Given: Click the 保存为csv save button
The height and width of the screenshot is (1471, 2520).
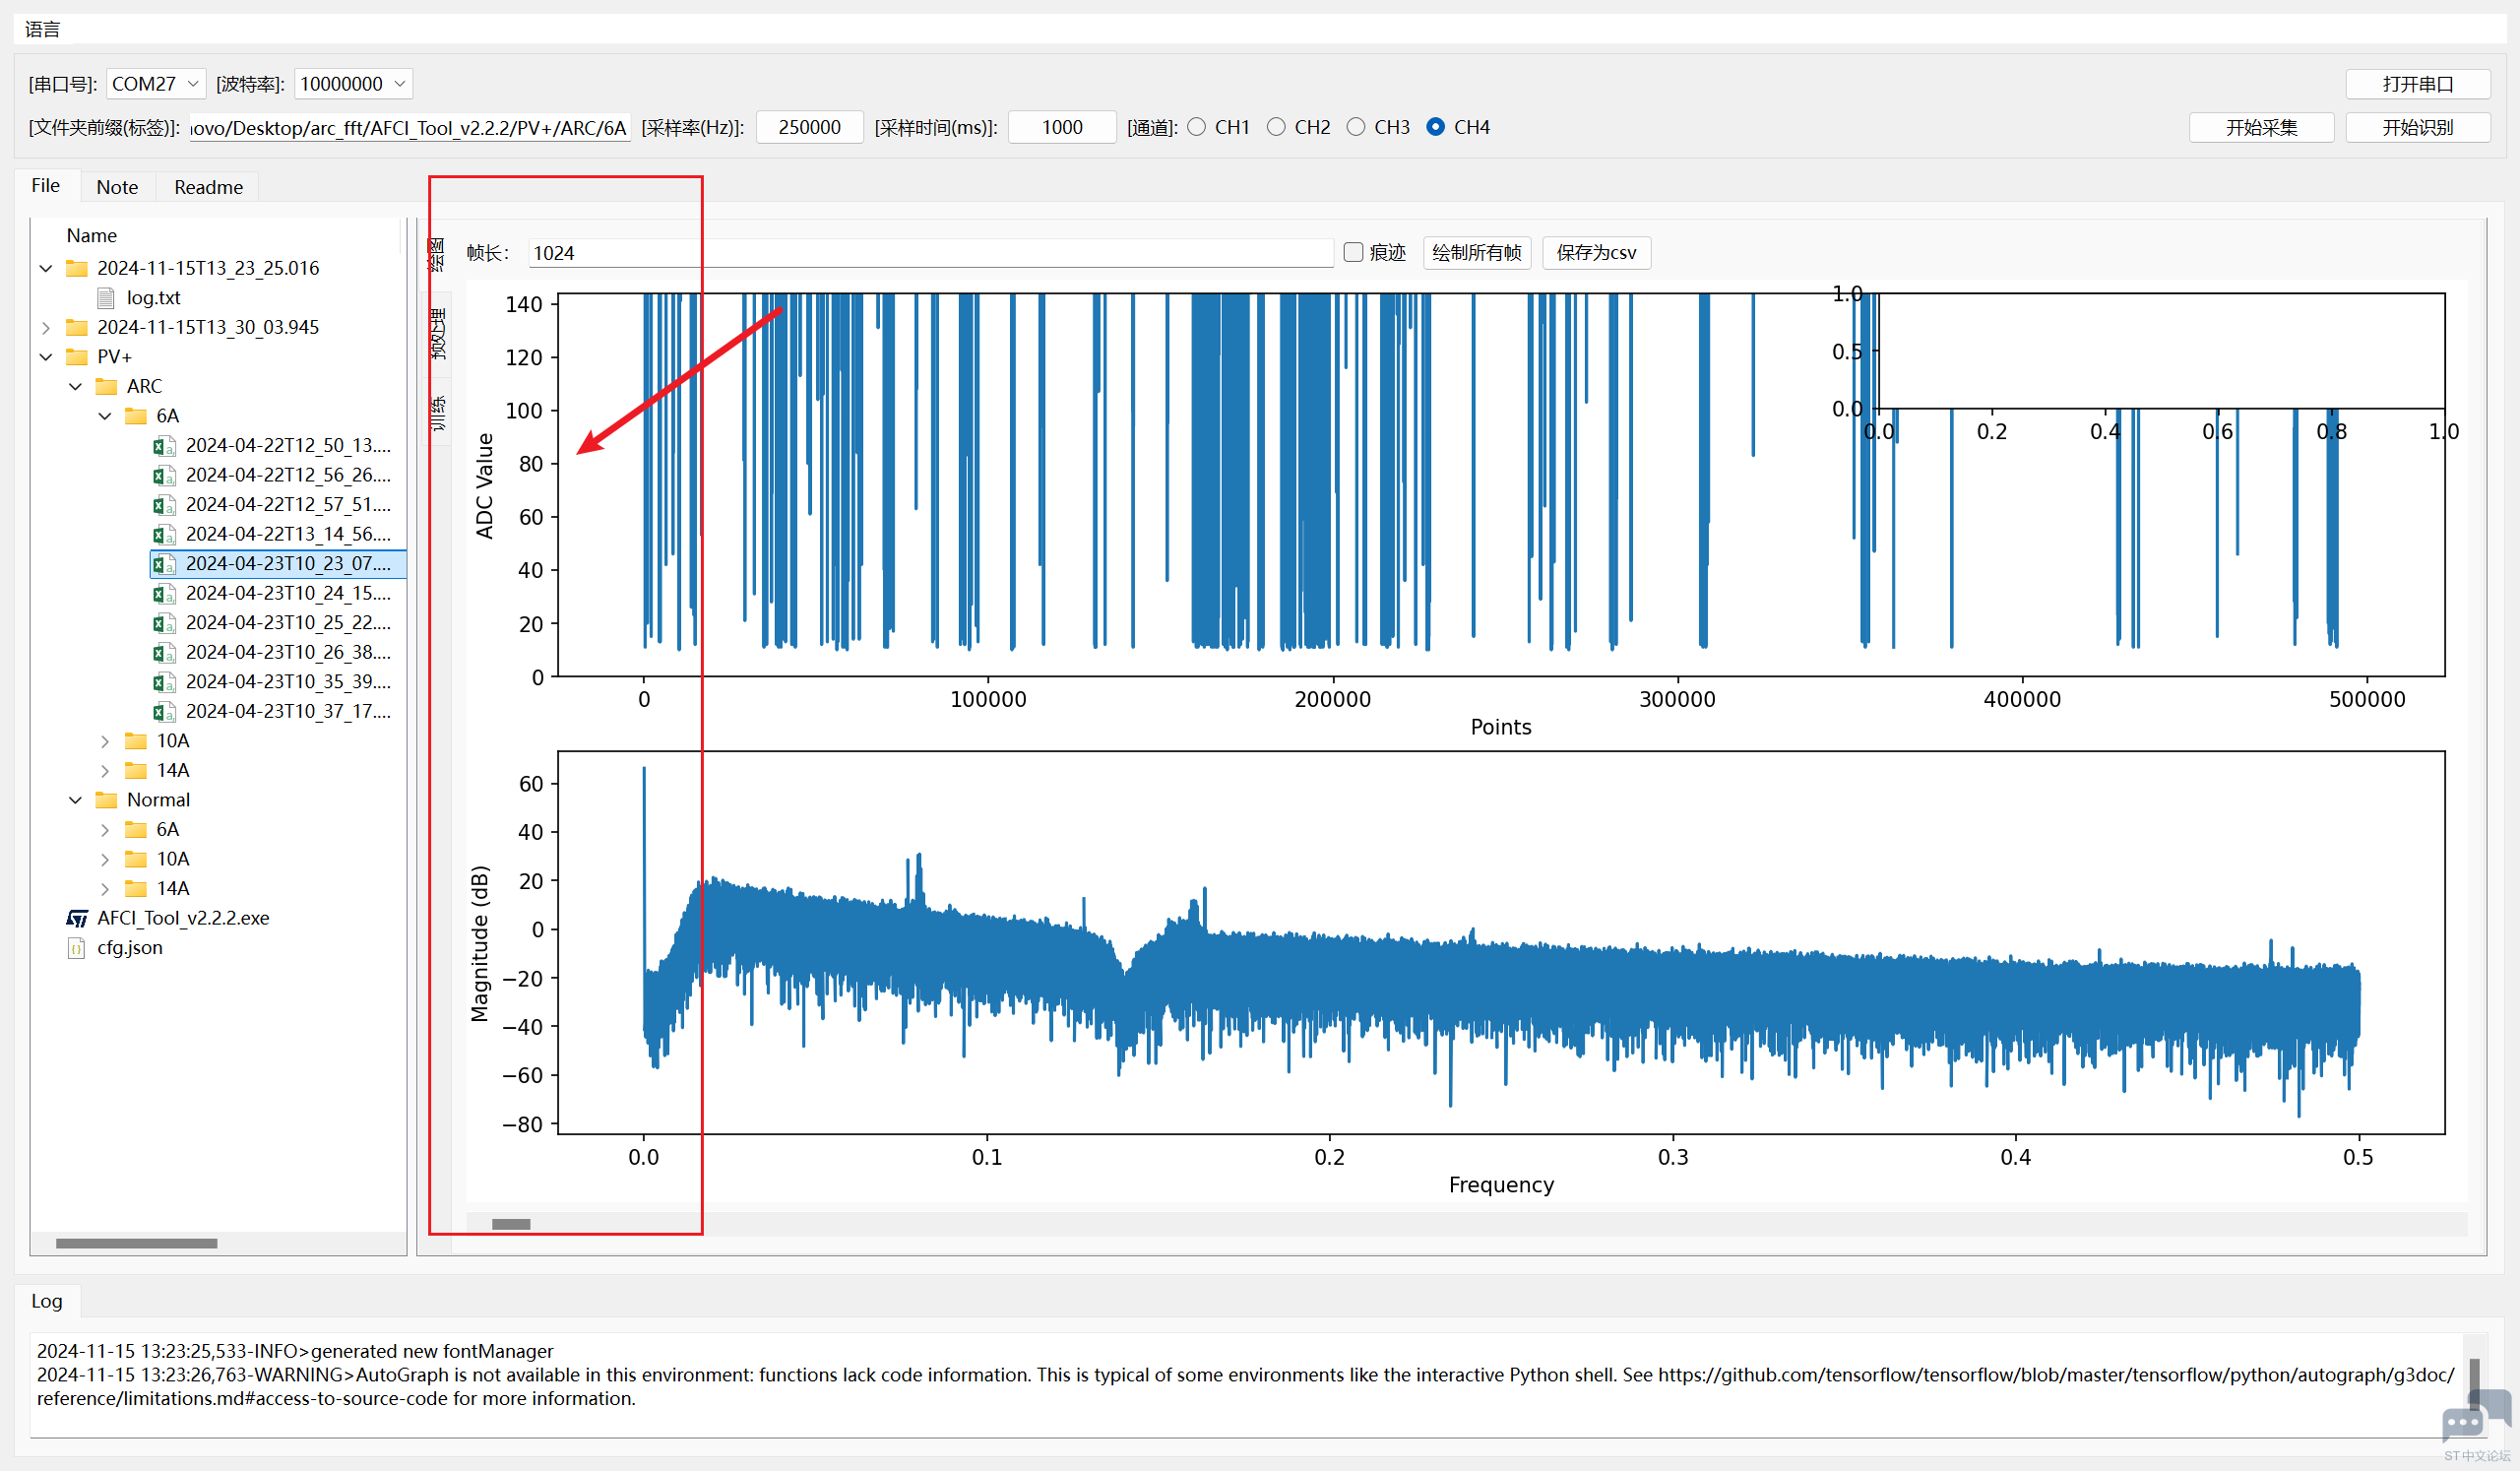Looking at the screenshot, I should pos(1596,253).
